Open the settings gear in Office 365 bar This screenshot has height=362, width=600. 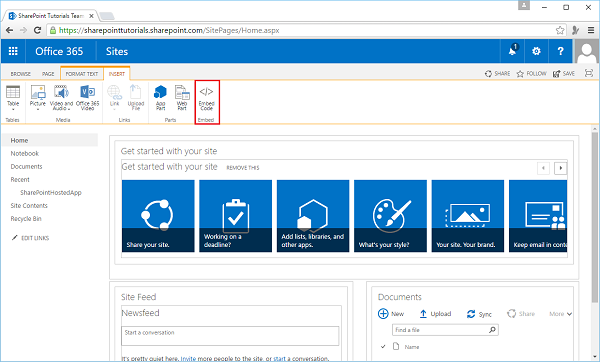point(536,51)
